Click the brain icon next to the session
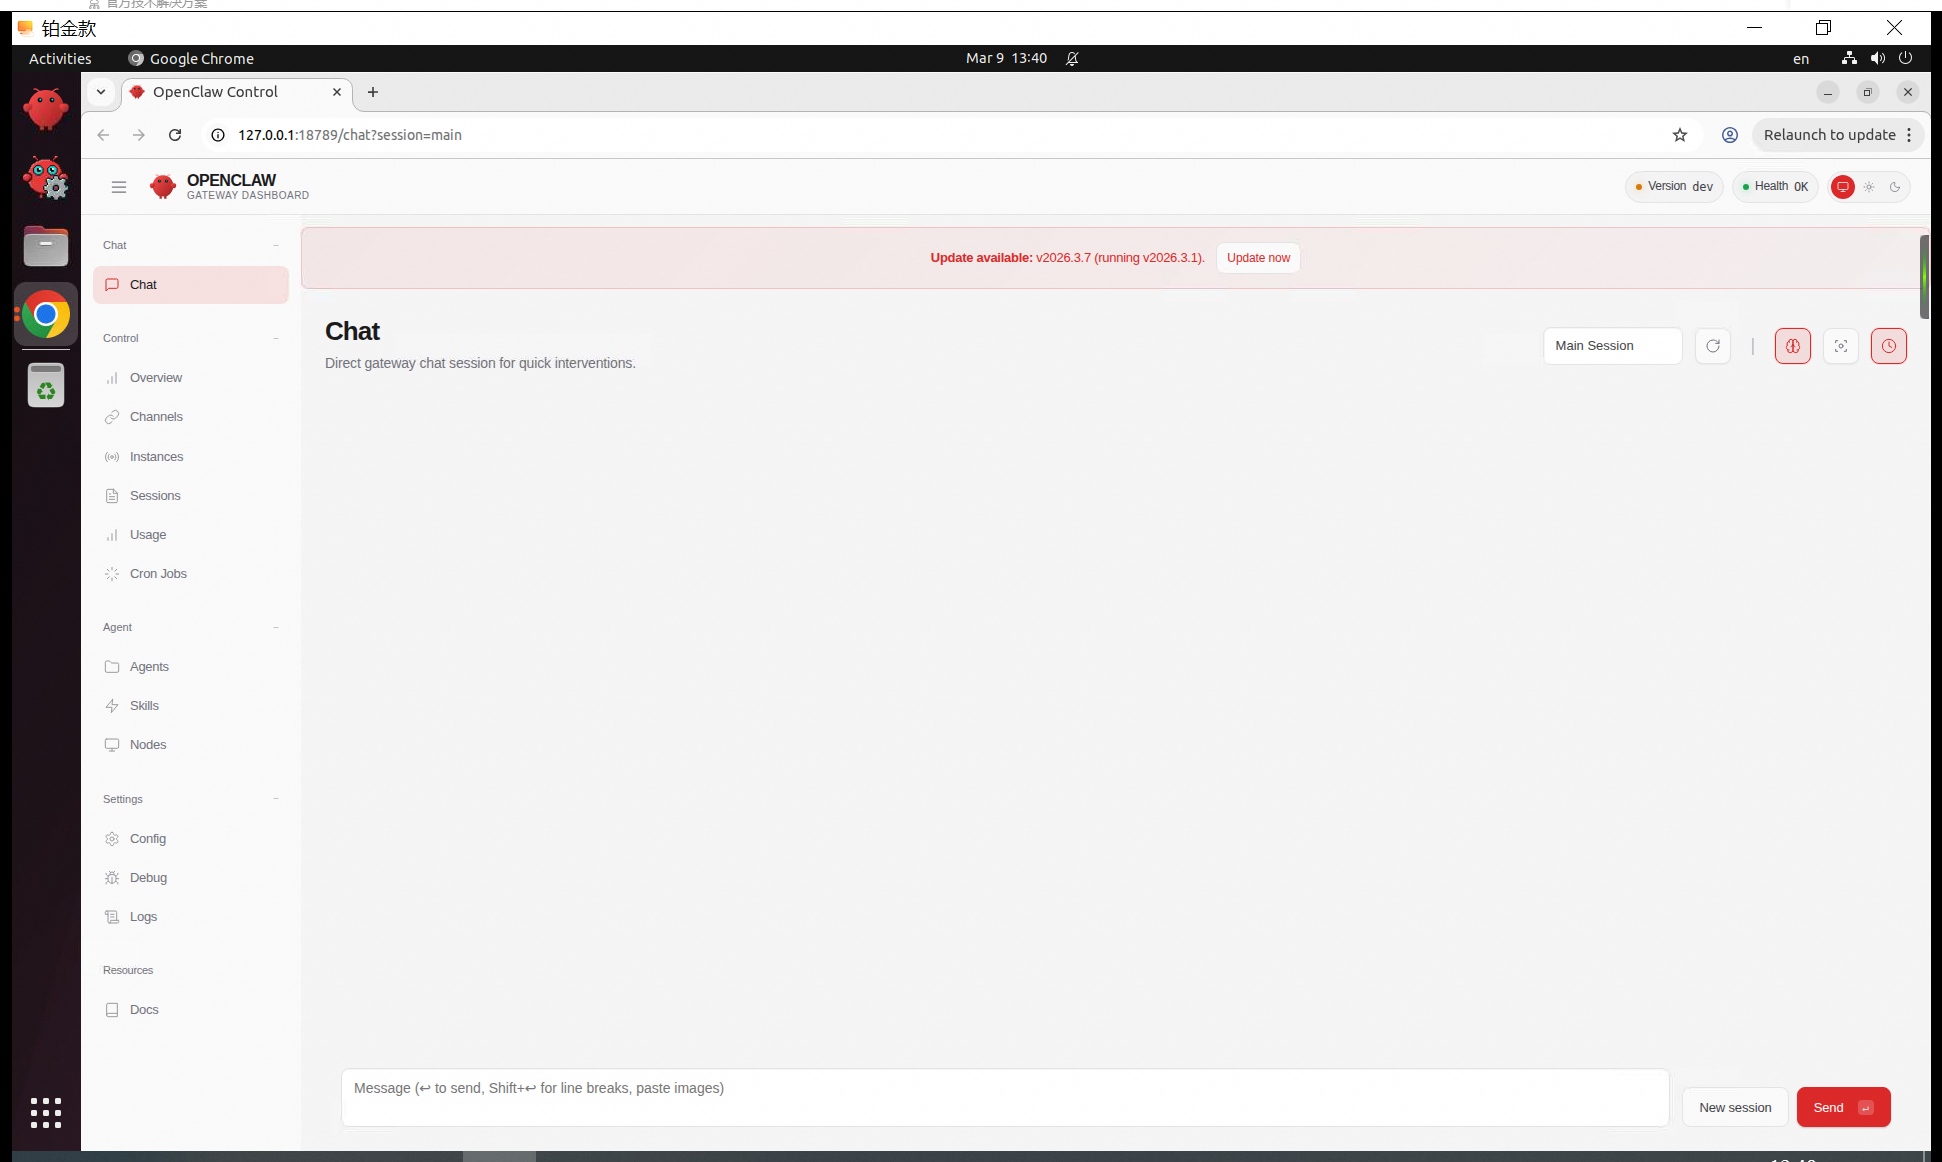The height and width of the screenshot is (1162, 1942). [x=1792, y=346]
